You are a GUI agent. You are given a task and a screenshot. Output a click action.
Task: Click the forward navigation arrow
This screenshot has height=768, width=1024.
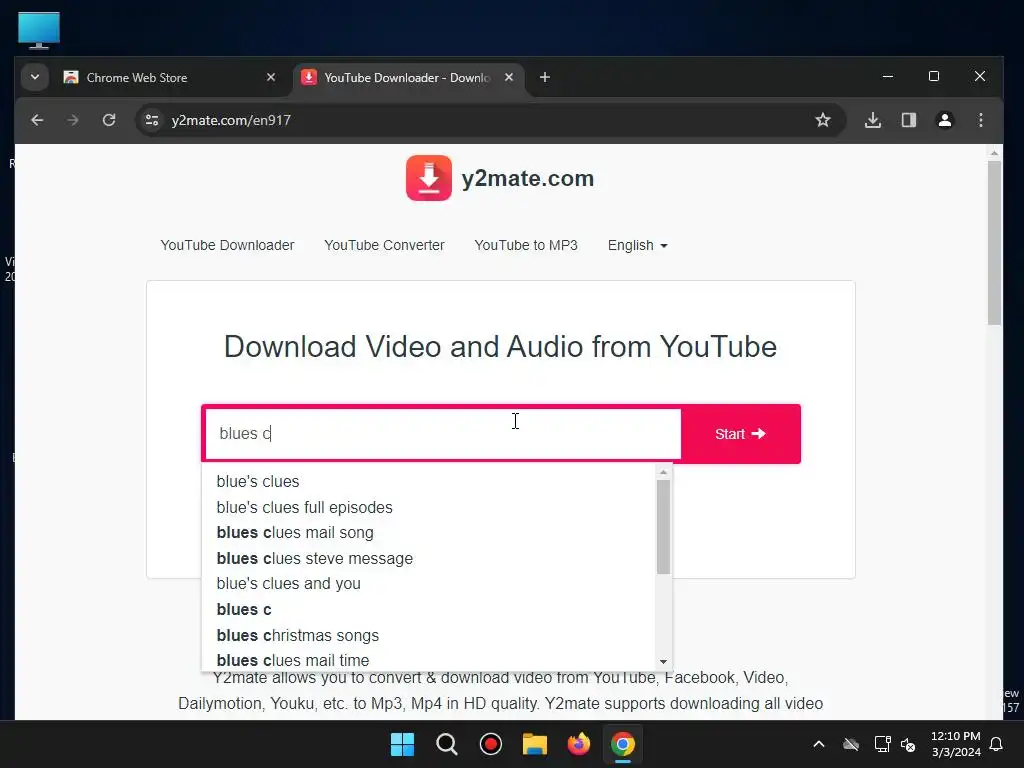(x=73, y=120)
